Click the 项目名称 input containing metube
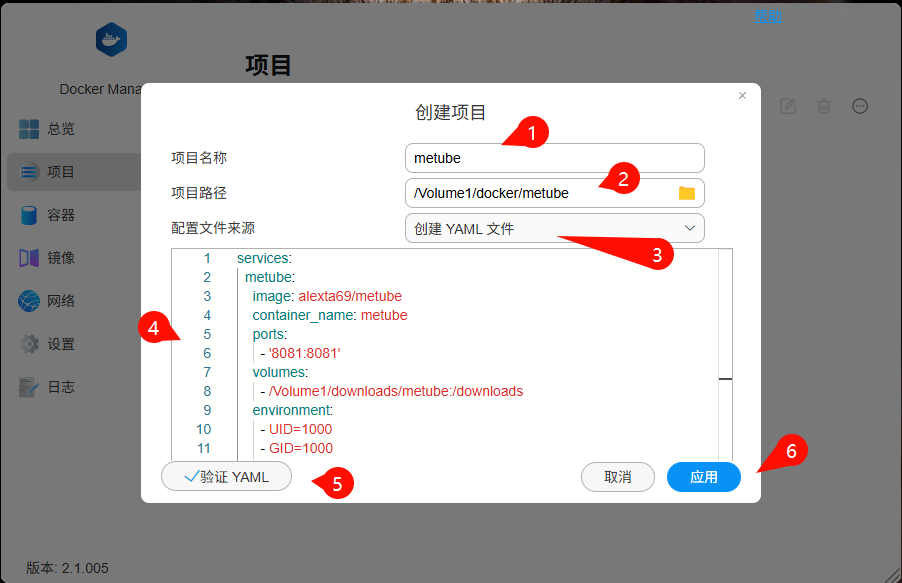This screenshot has height=583, width=902. coord(555,158)
